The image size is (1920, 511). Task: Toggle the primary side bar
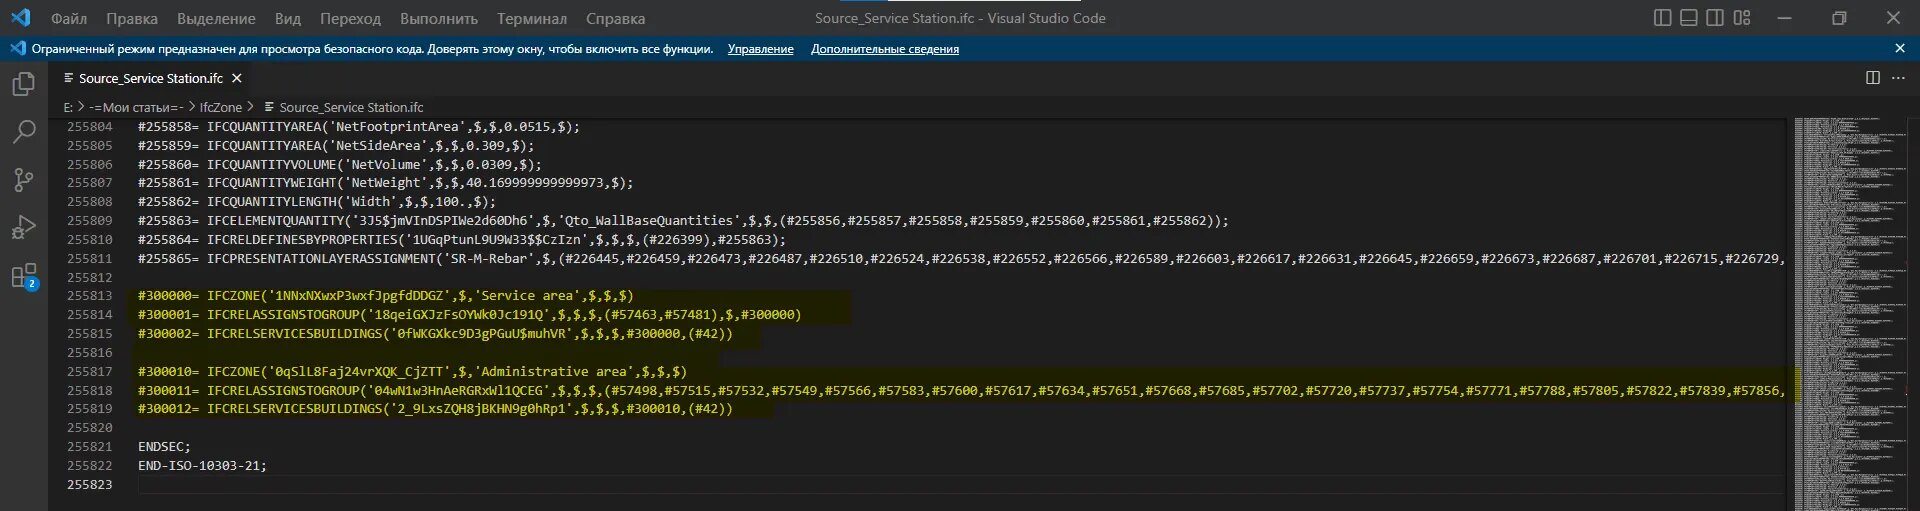[x=1663, y=18]
